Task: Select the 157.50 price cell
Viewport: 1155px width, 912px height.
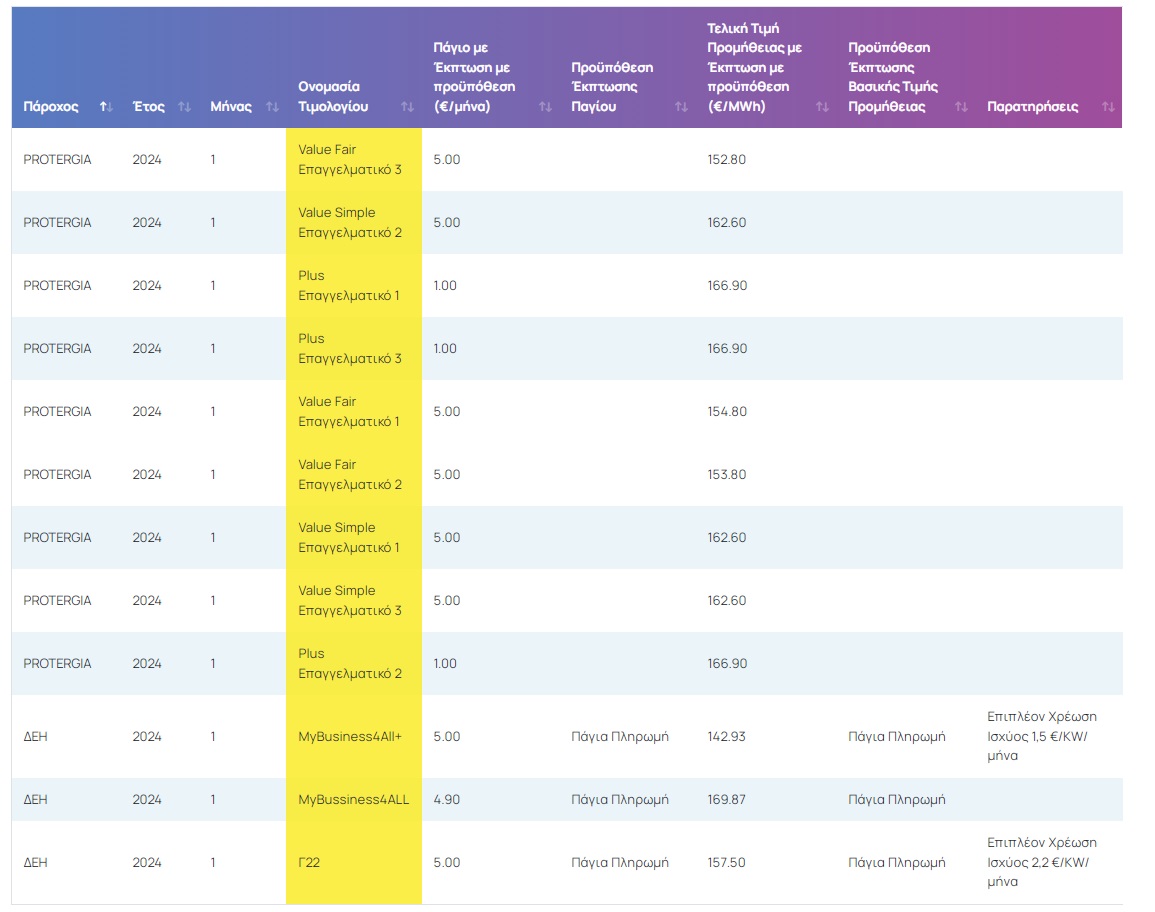Action: [x=726, y=863]
